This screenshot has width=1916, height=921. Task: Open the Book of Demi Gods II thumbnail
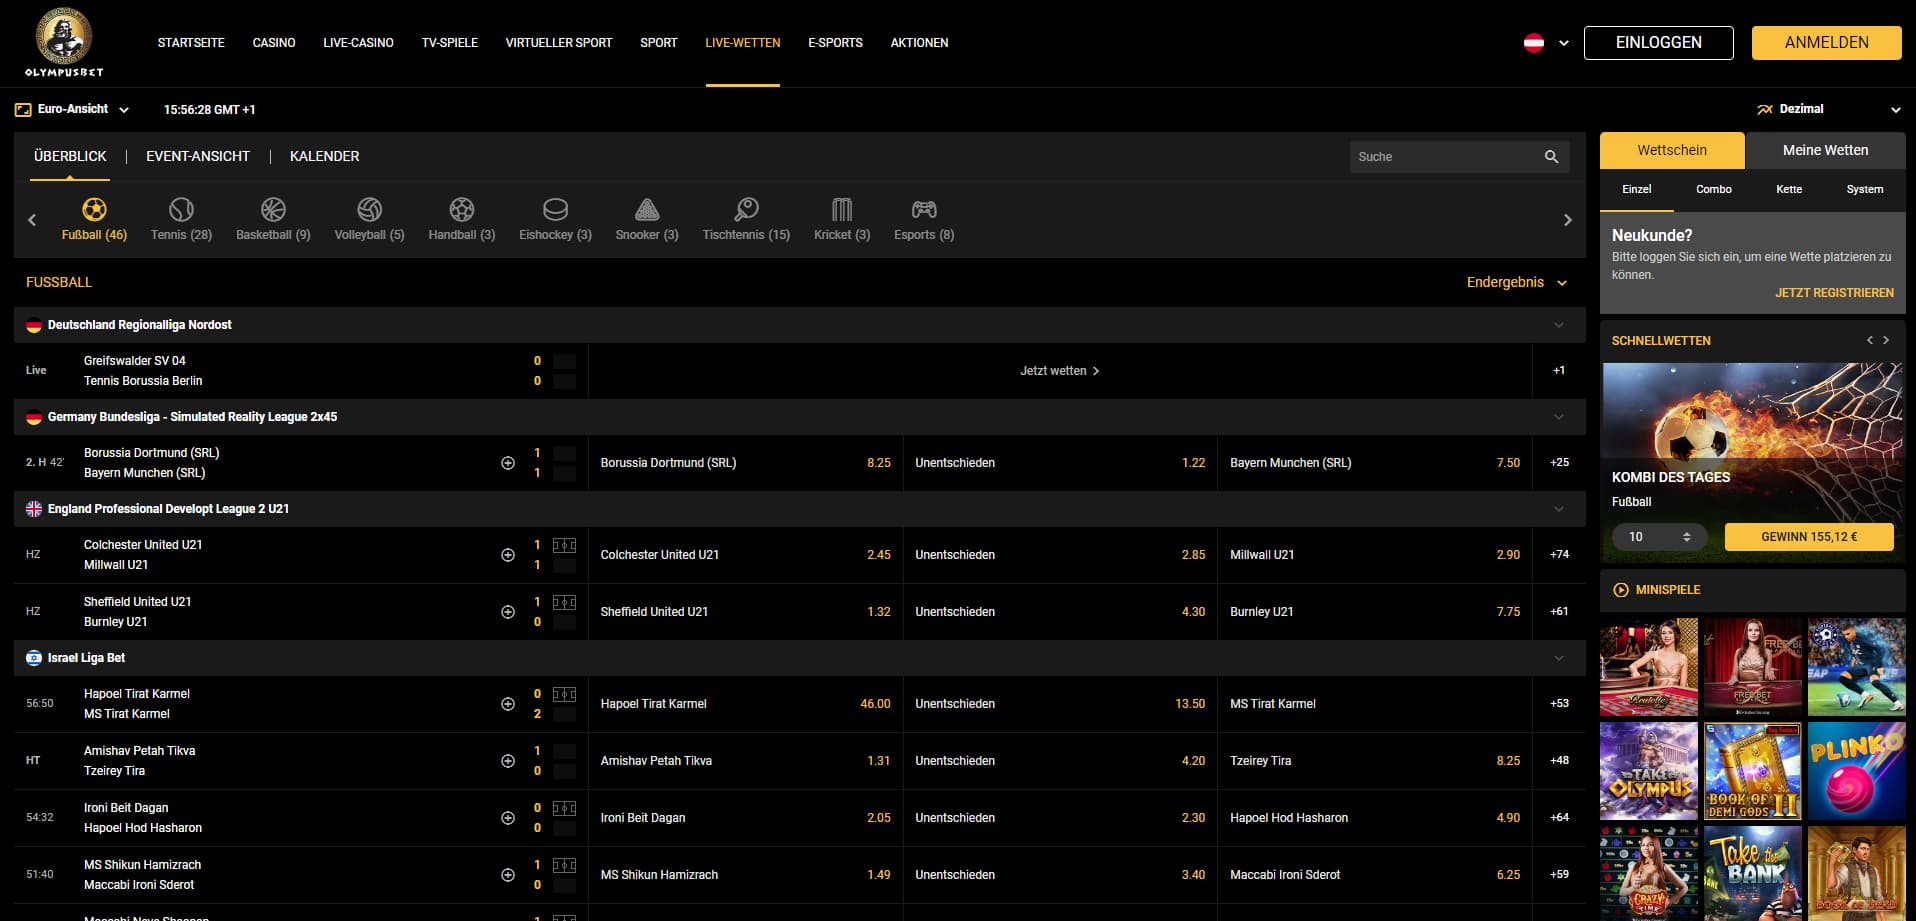click(1753, 772)
